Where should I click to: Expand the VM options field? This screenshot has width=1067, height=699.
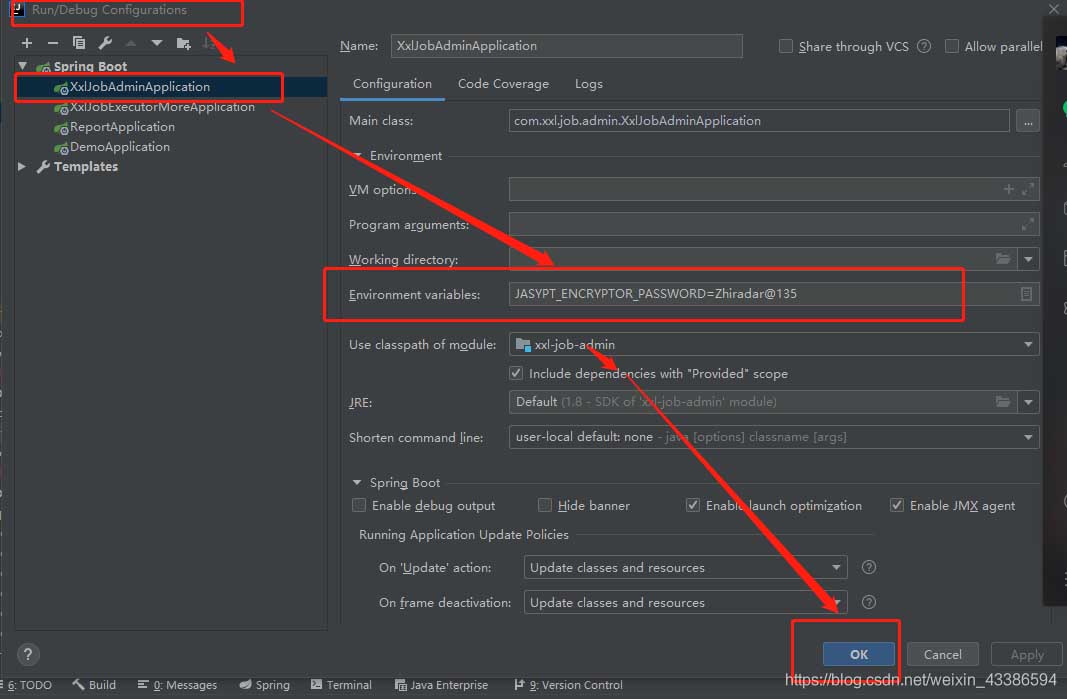click(x=1028, y=189)
